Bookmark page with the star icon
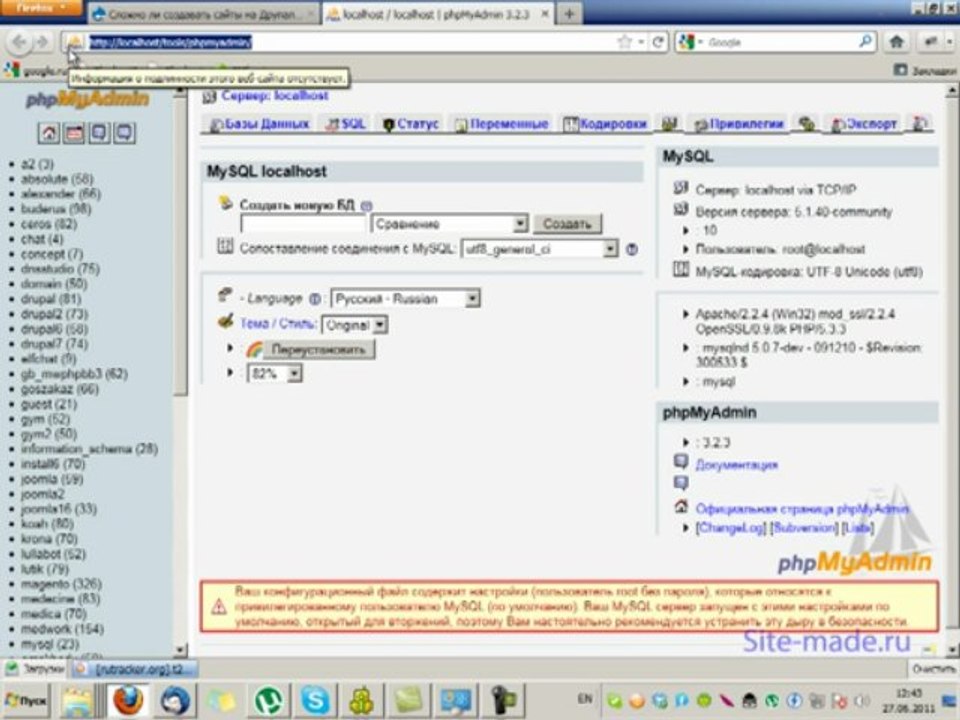 click(624, 42)
